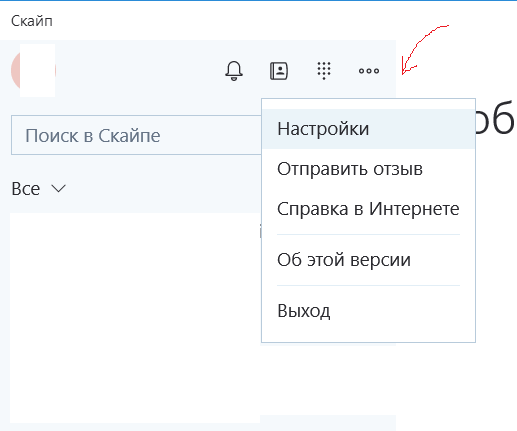
Task: Open the profile avatar
Action: pos(33,71)
